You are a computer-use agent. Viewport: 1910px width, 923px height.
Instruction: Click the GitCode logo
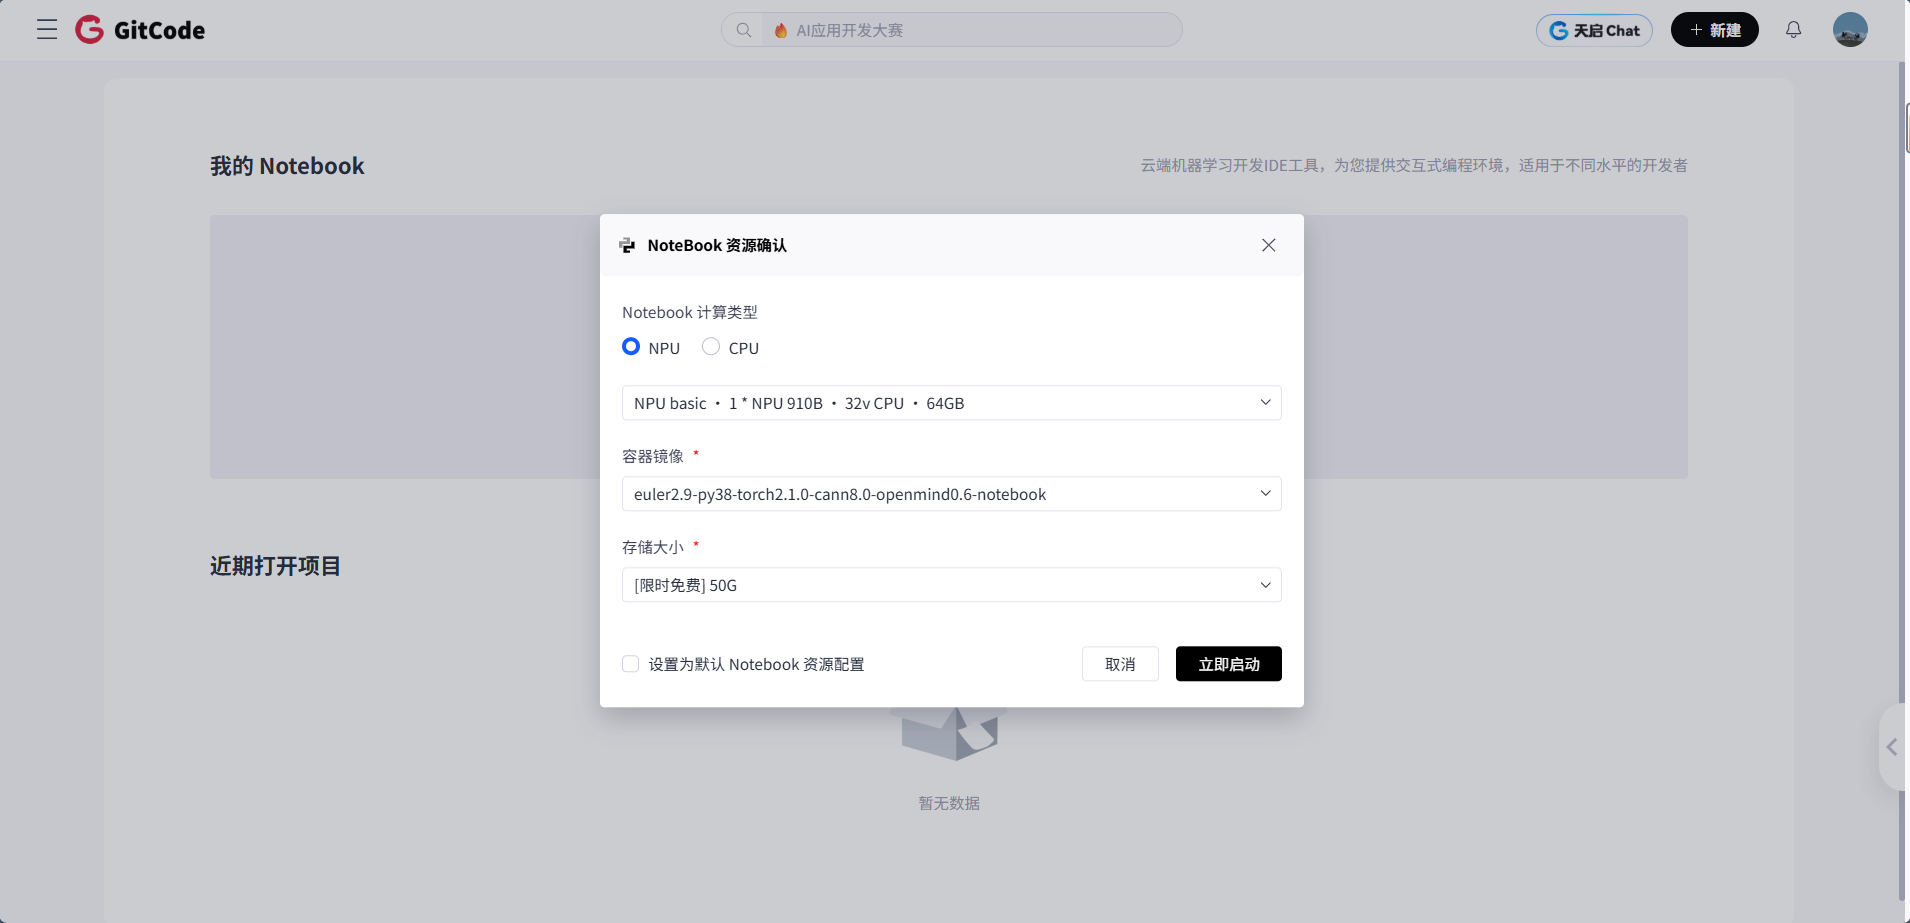click(x=140, y=30)
